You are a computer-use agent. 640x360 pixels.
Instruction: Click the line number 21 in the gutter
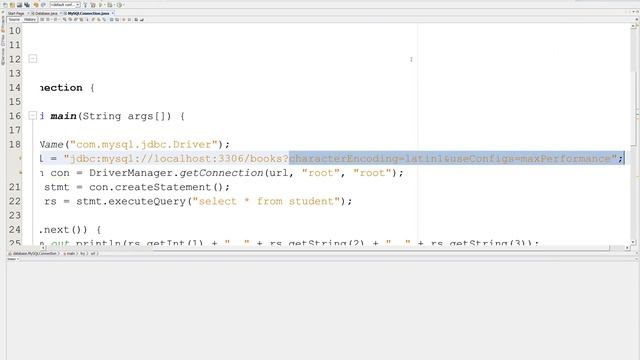(x=15, y=187)
